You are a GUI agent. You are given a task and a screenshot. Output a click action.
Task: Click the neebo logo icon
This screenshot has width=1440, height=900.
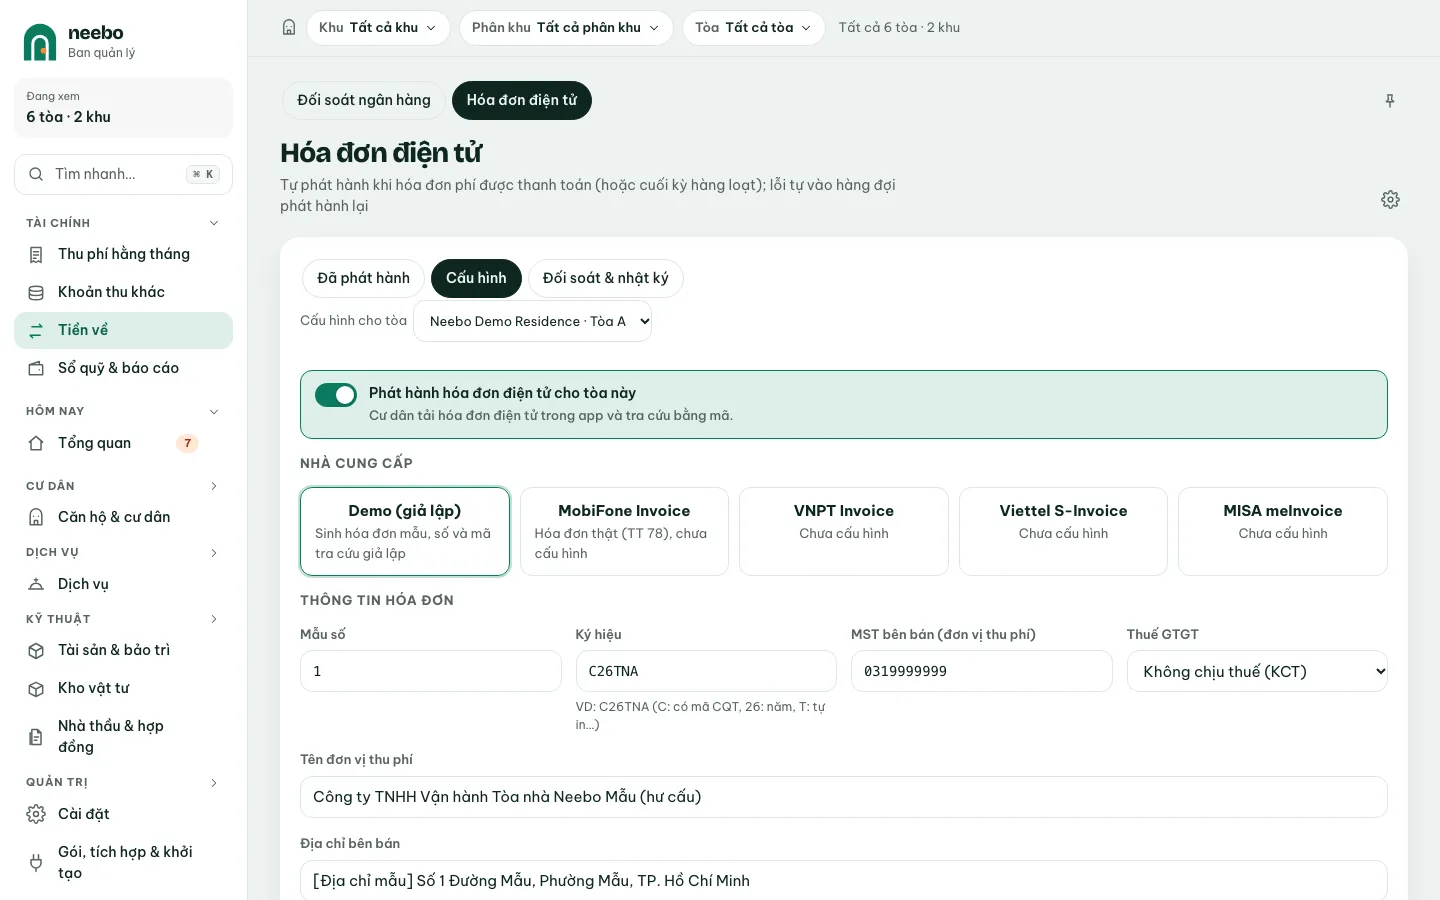[40, 42]
